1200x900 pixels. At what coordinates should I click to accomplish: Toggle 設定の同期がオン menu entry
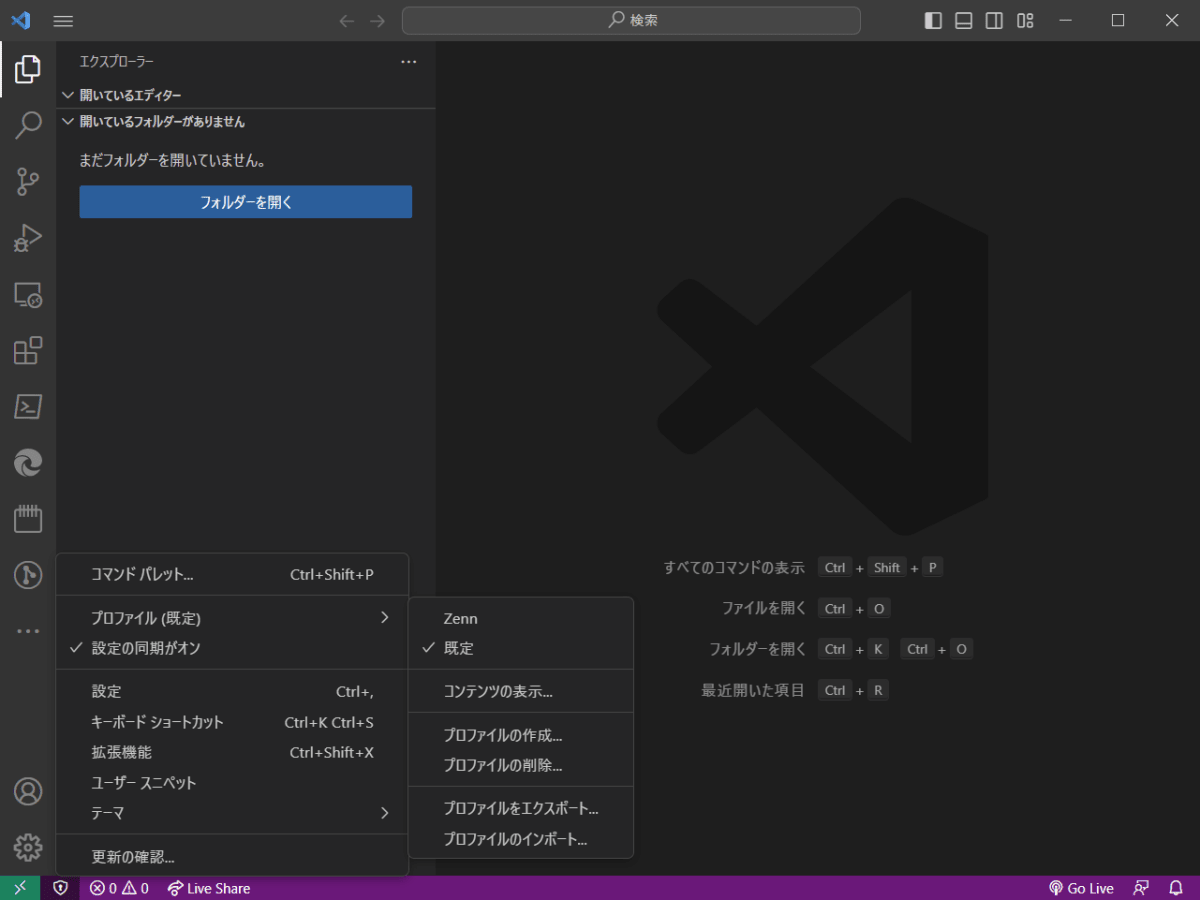pyautogui.click(x=232, y=648)
